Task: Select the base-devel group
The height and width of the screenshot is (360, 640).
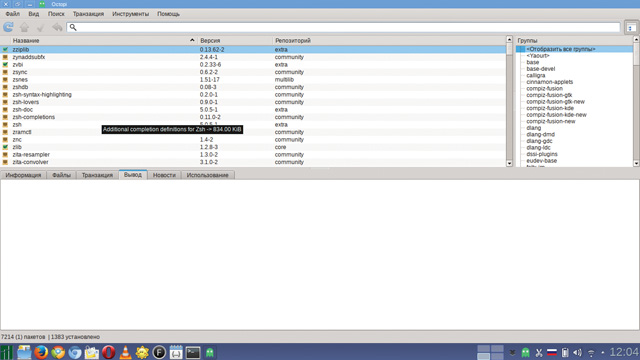Action: [540, 69]
